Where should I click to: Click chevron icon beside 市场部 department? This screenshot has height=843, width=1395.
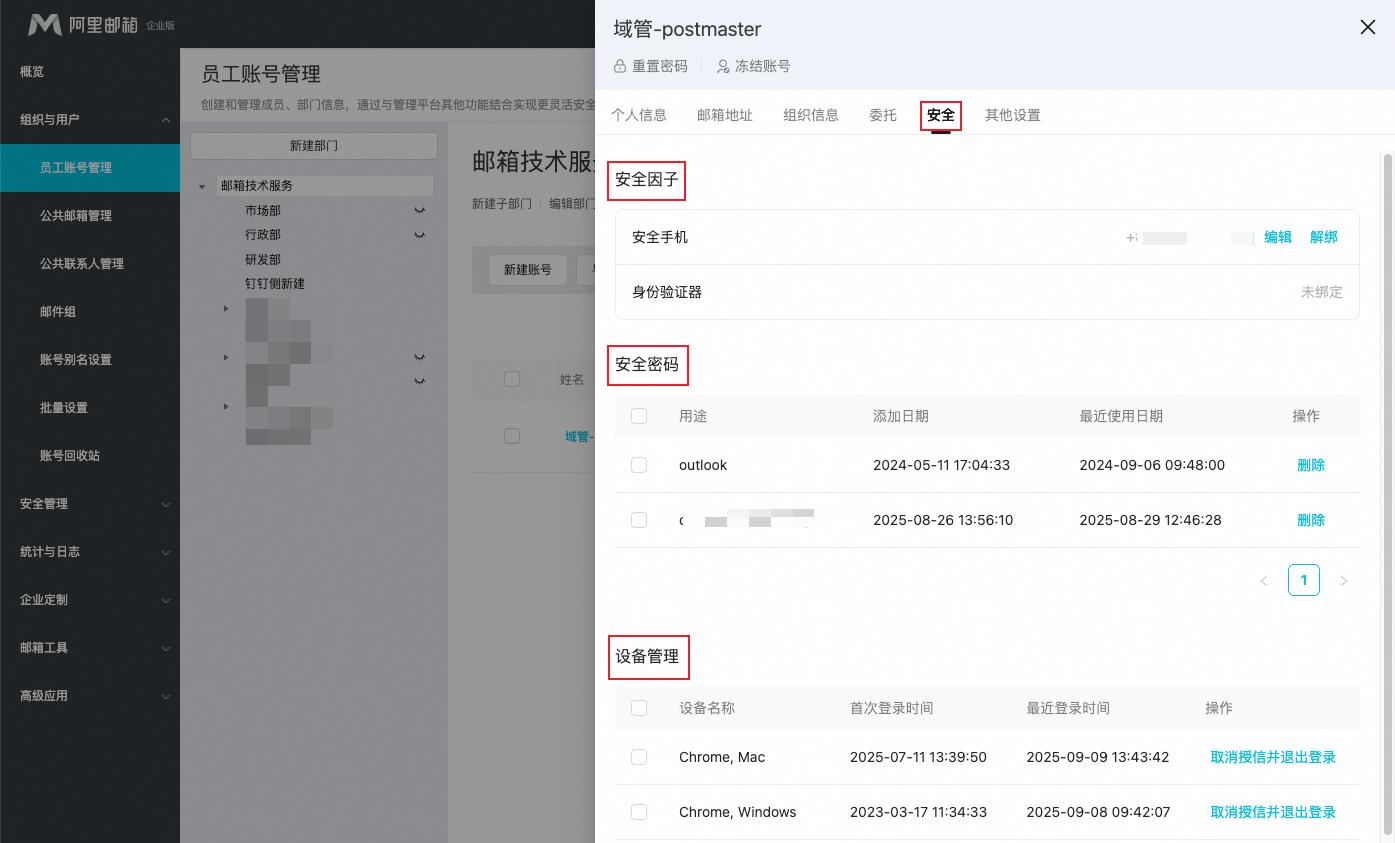pos(420,211)
